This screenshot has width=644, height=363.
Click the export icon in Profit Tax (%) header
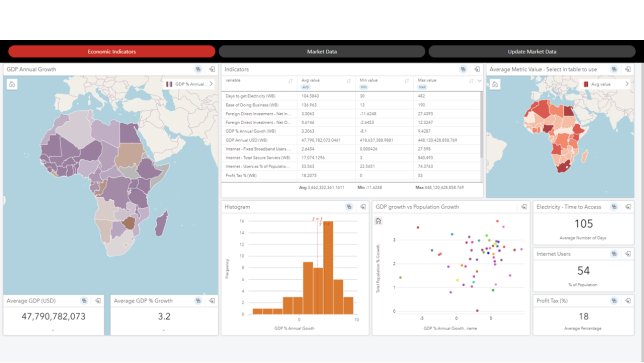pyautogui.click(x=628, y=301)
